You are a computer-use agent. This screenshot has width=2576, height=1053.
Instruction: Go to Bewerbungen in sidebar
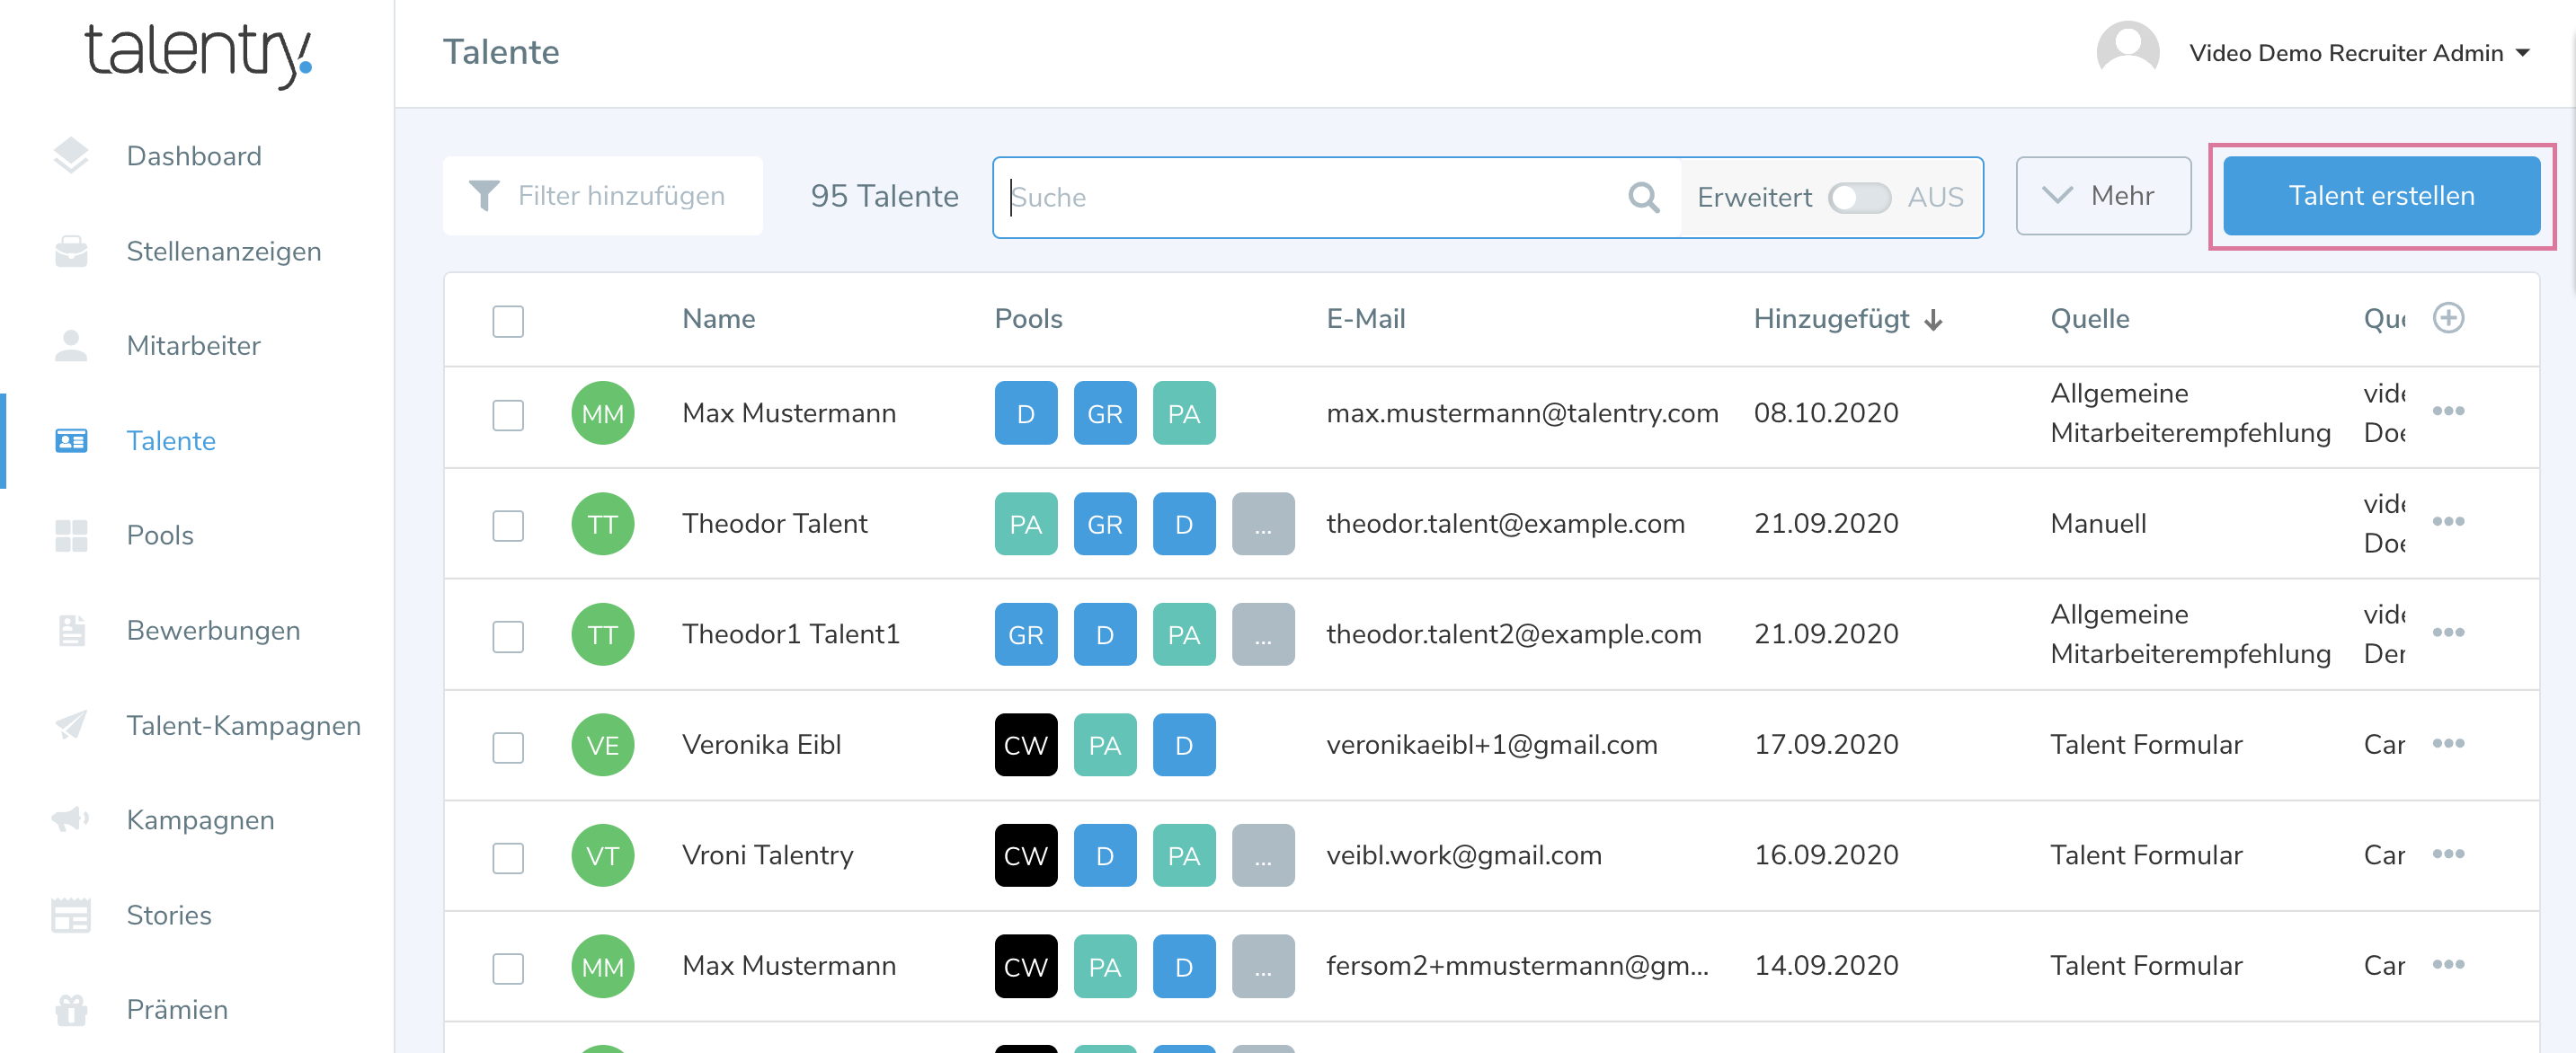(213, 630)
